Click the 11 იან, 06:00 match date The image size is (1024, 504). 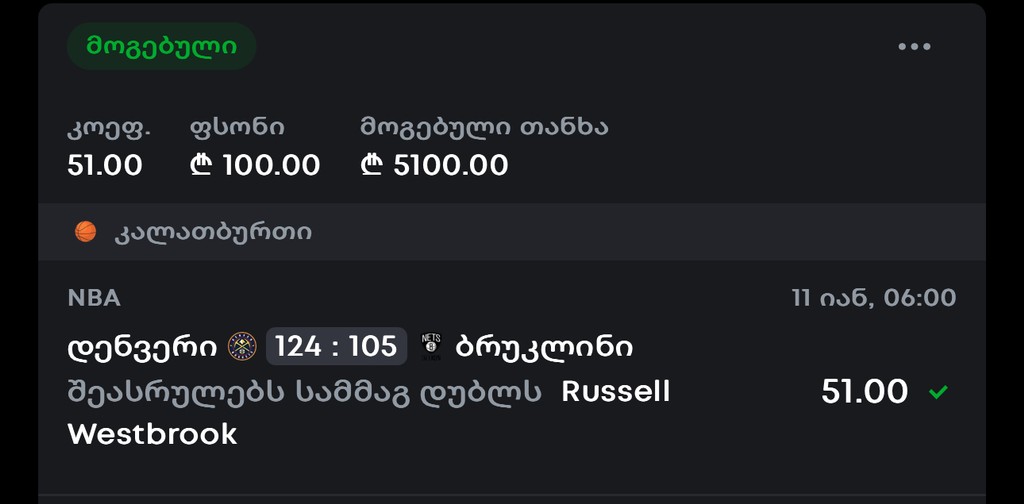tap(873, 298)
